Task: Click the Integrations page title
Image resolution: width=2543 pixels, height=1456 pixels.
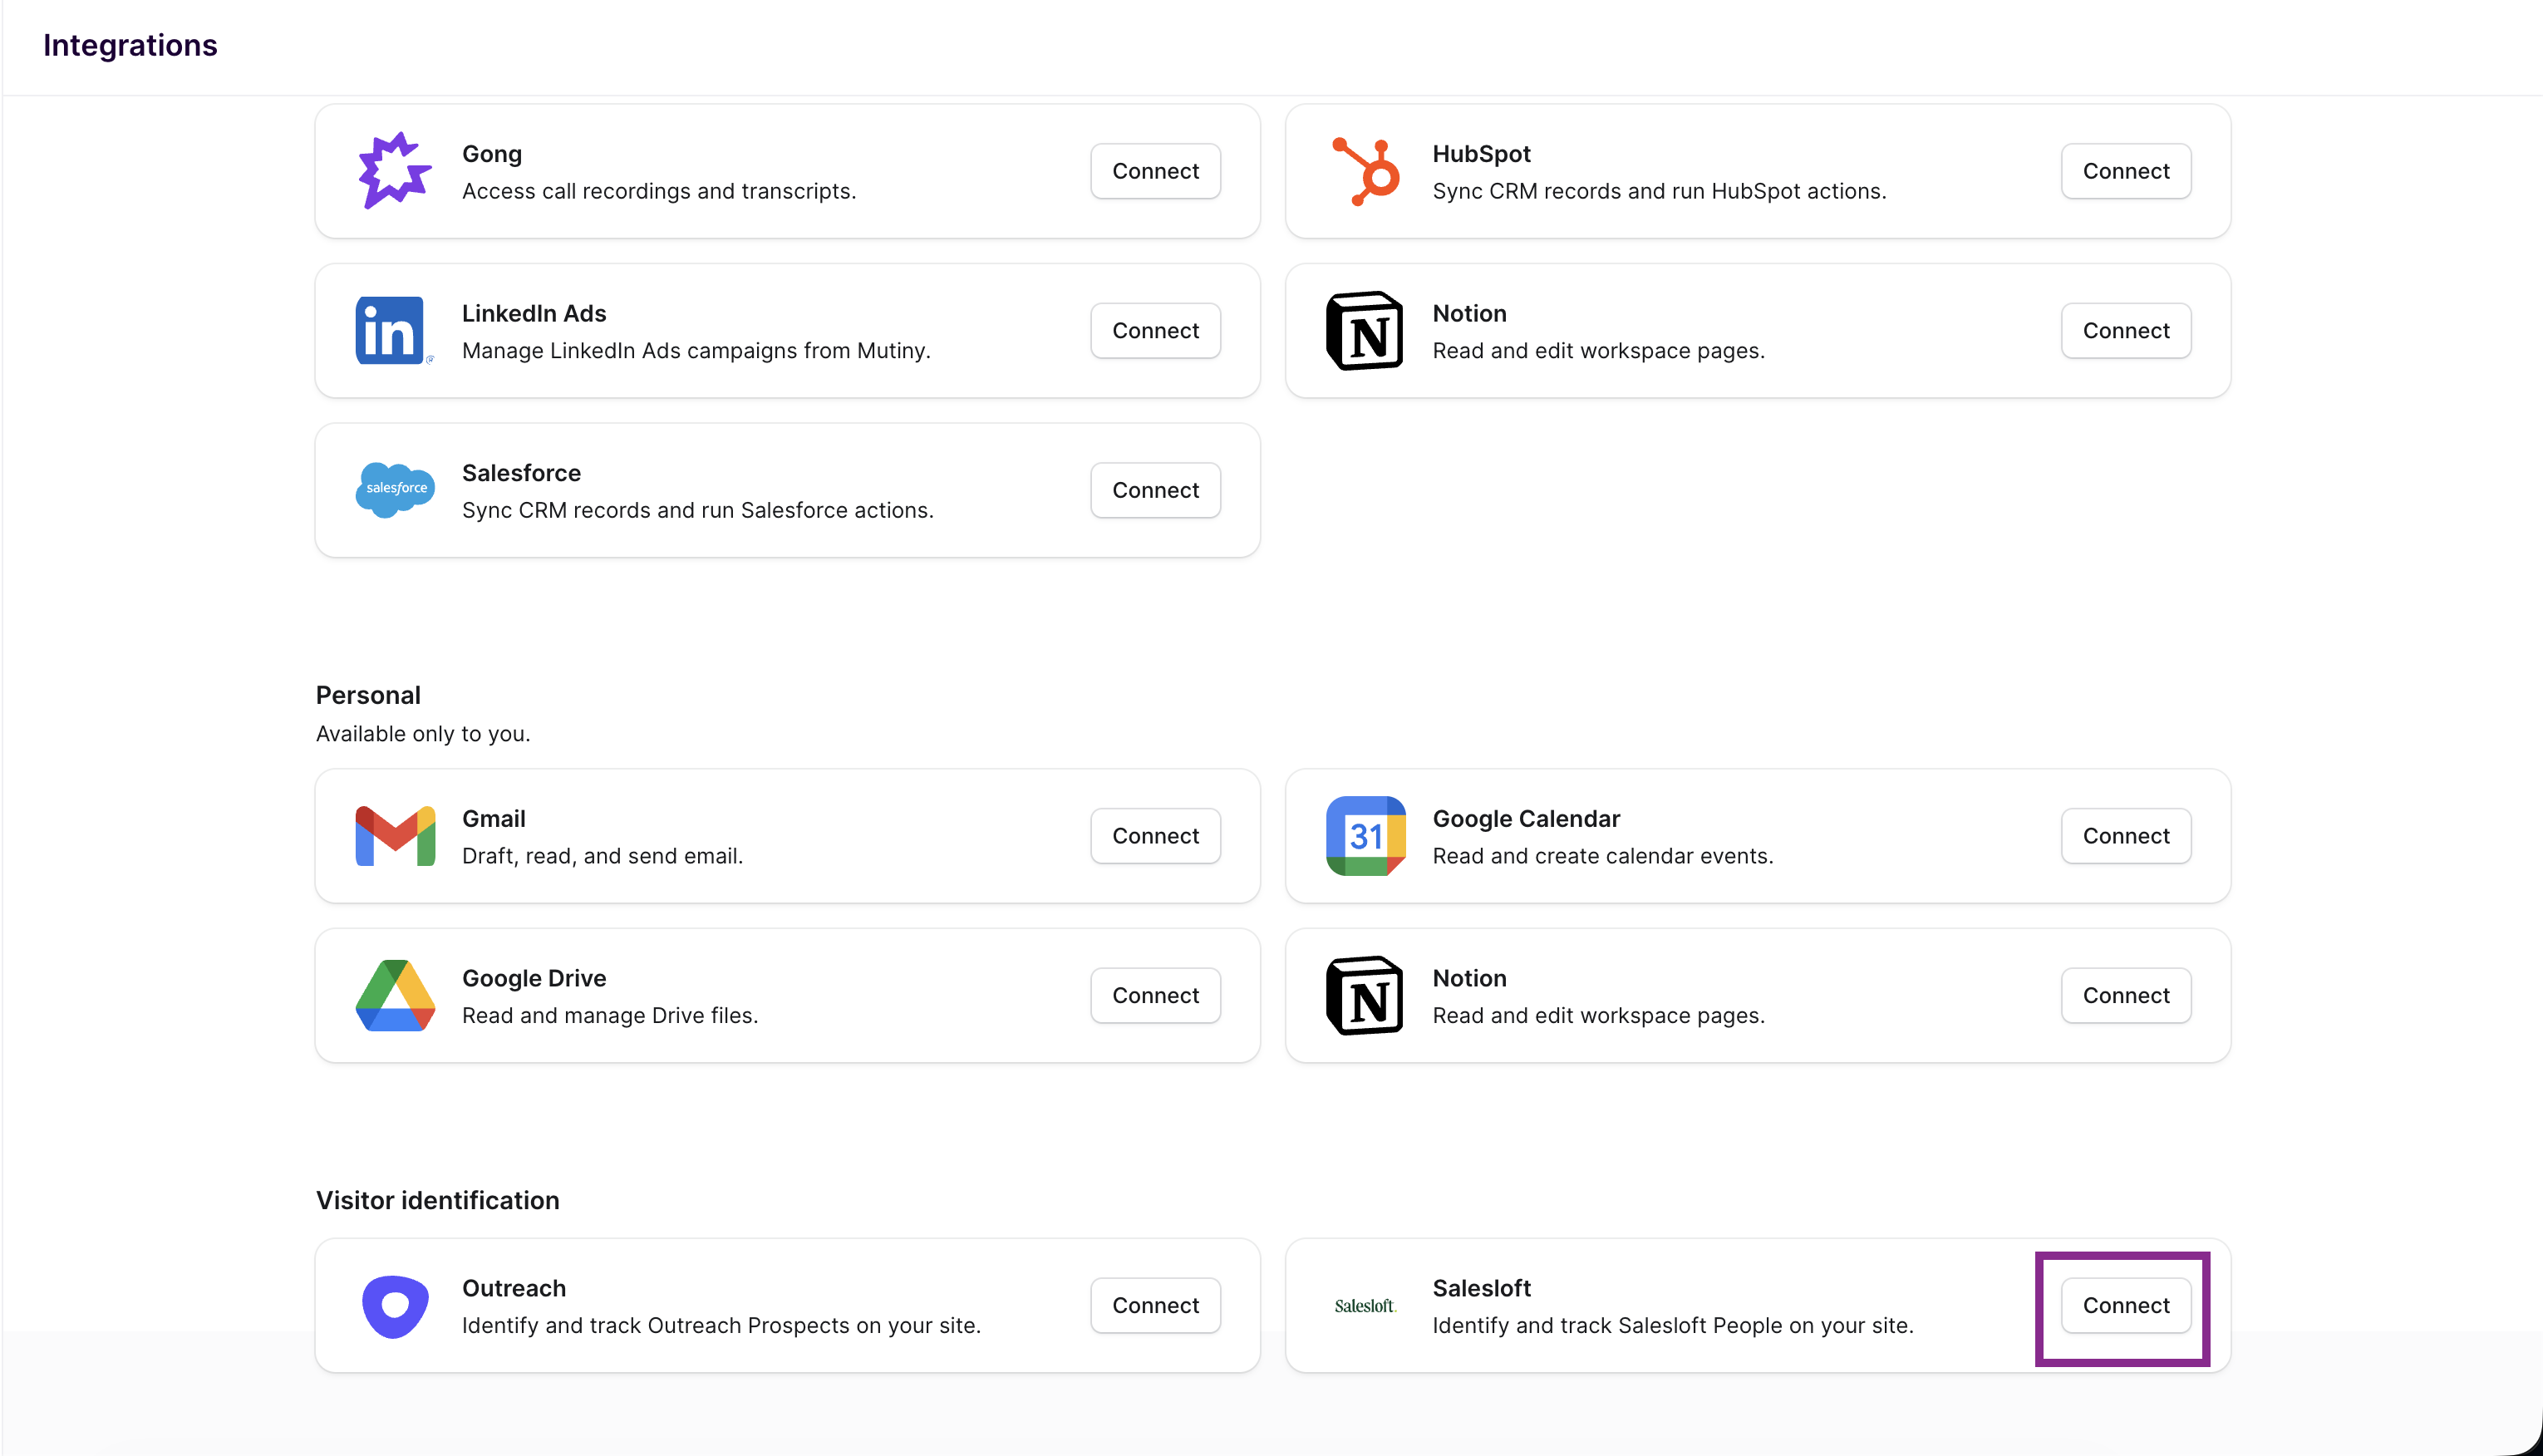Action: tap(130, 45)
